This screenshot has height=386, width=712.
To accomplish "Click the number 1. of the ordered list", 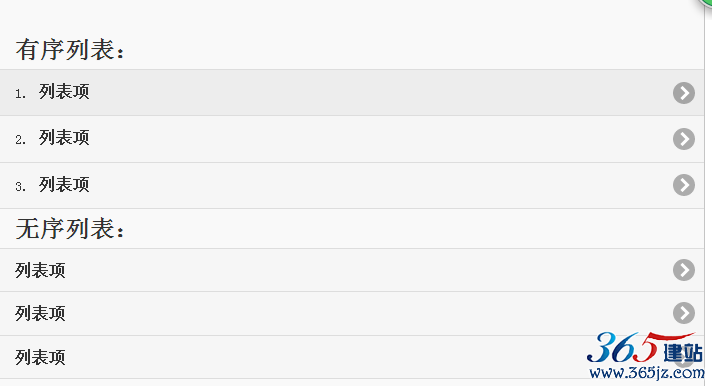I will click(x=20, y=94).
